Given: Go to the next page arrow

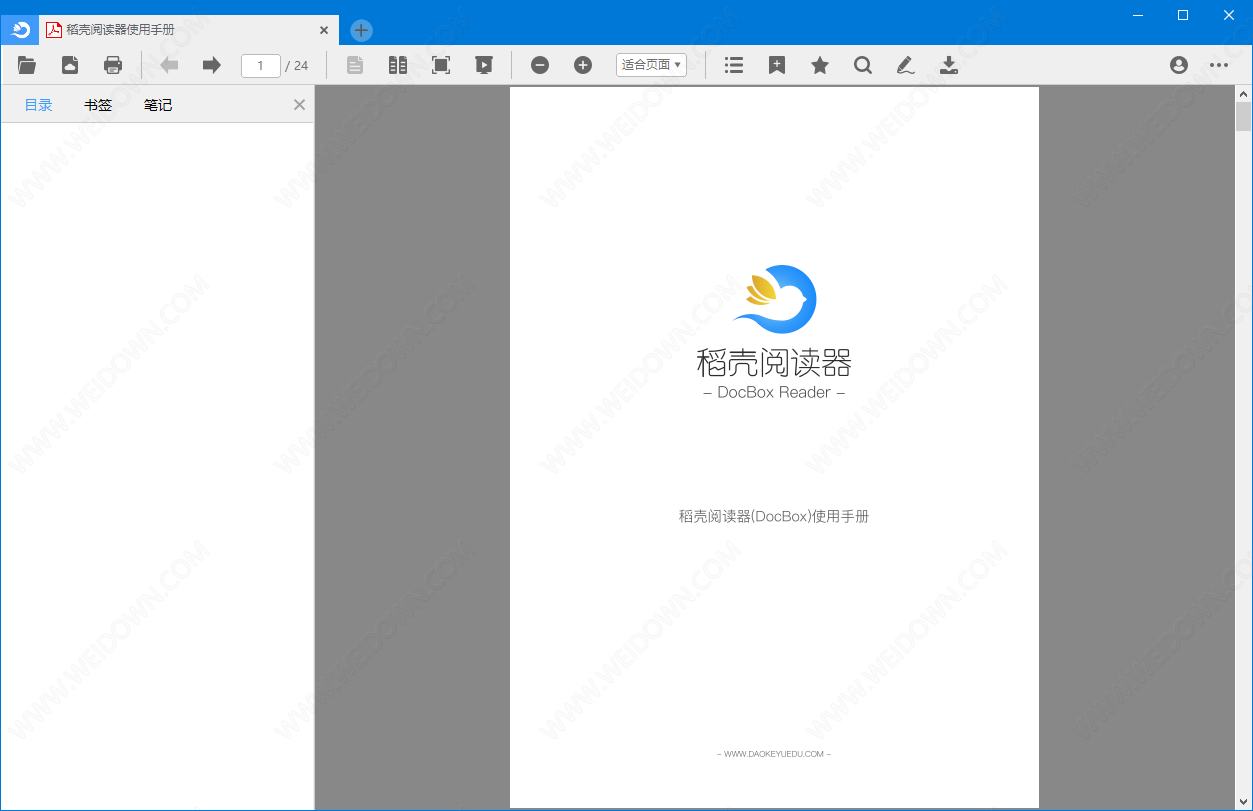Looking at the screenshot, I should (x=211, y=65).
